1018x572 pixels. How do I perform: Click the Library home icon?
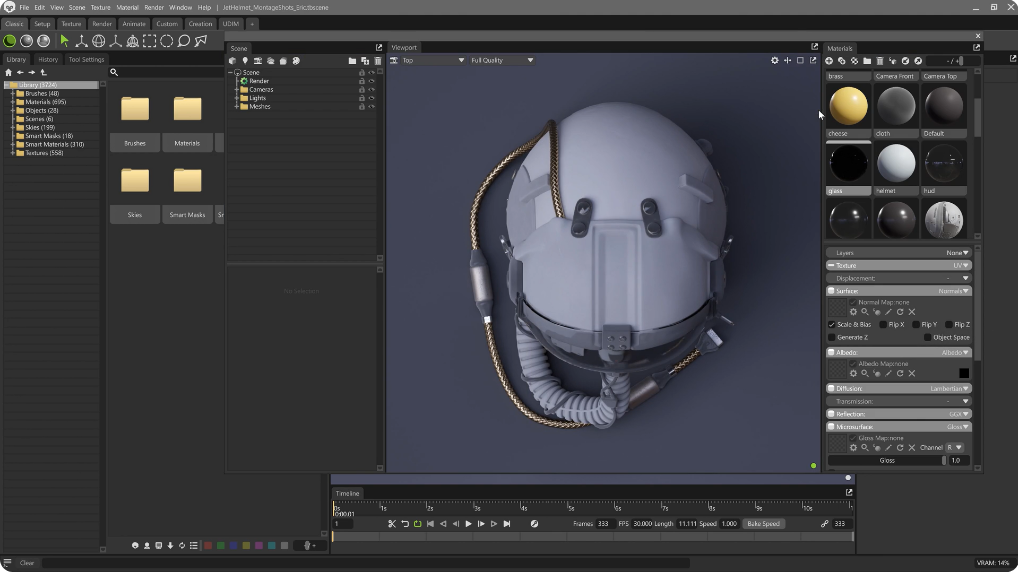(9, 72)
